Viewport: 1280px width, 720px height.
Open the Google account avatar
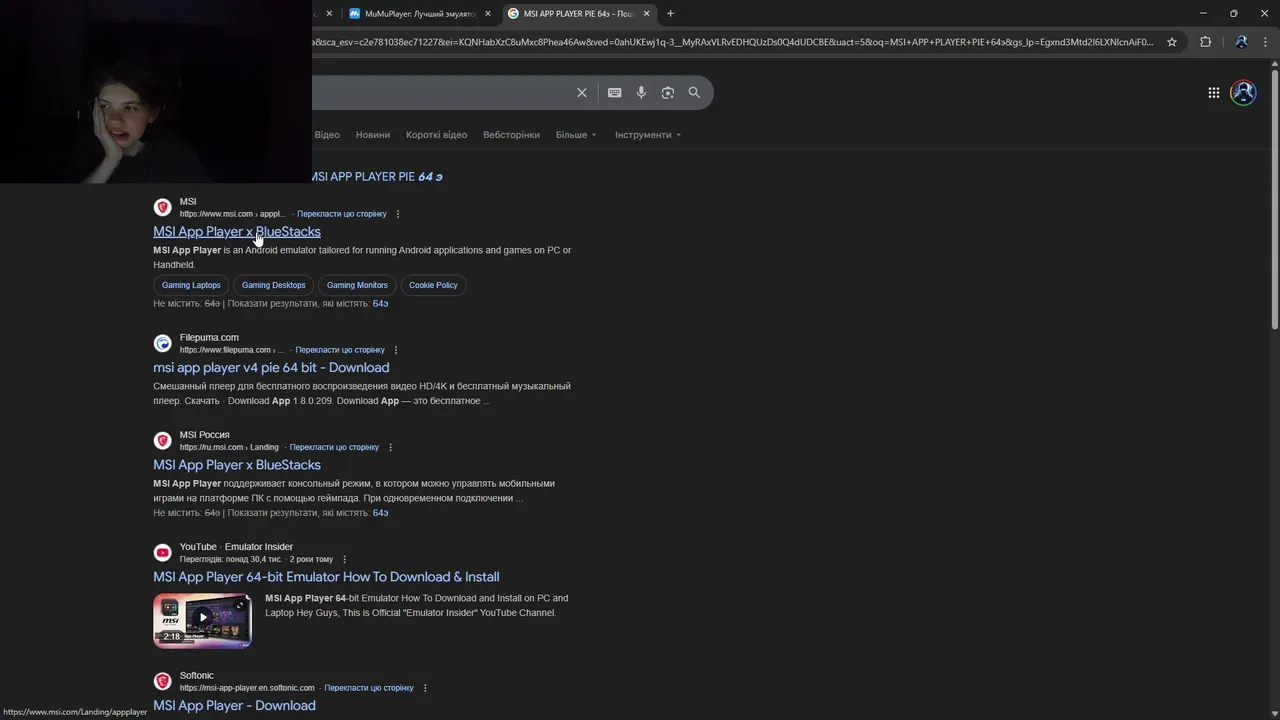point(1243,93)
